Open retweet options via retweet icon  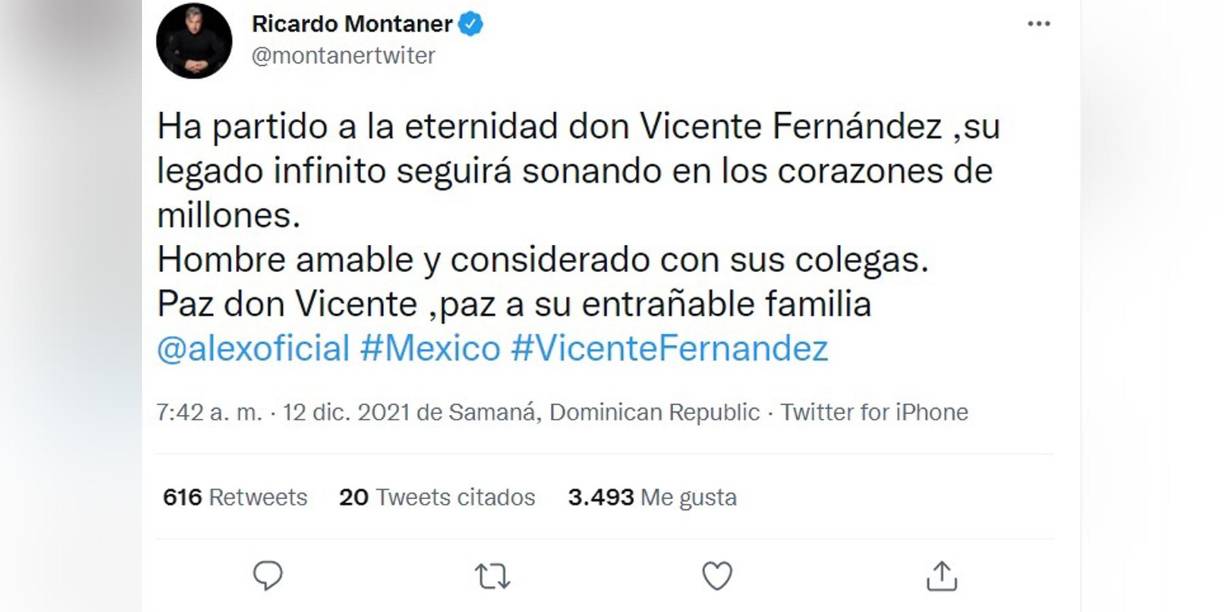(x=491, y=576)
